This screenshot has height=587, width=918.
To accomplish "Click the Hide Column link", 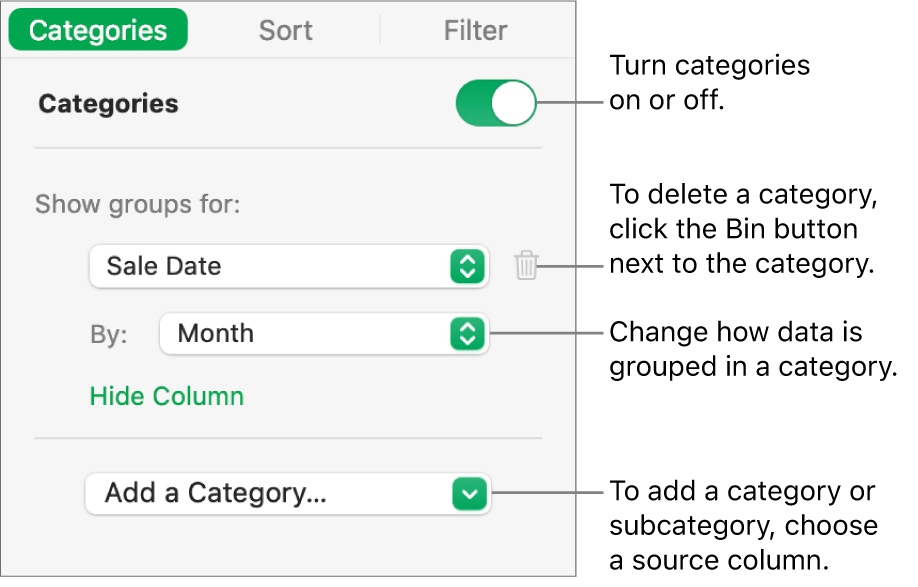I will [x=166, y=396].
